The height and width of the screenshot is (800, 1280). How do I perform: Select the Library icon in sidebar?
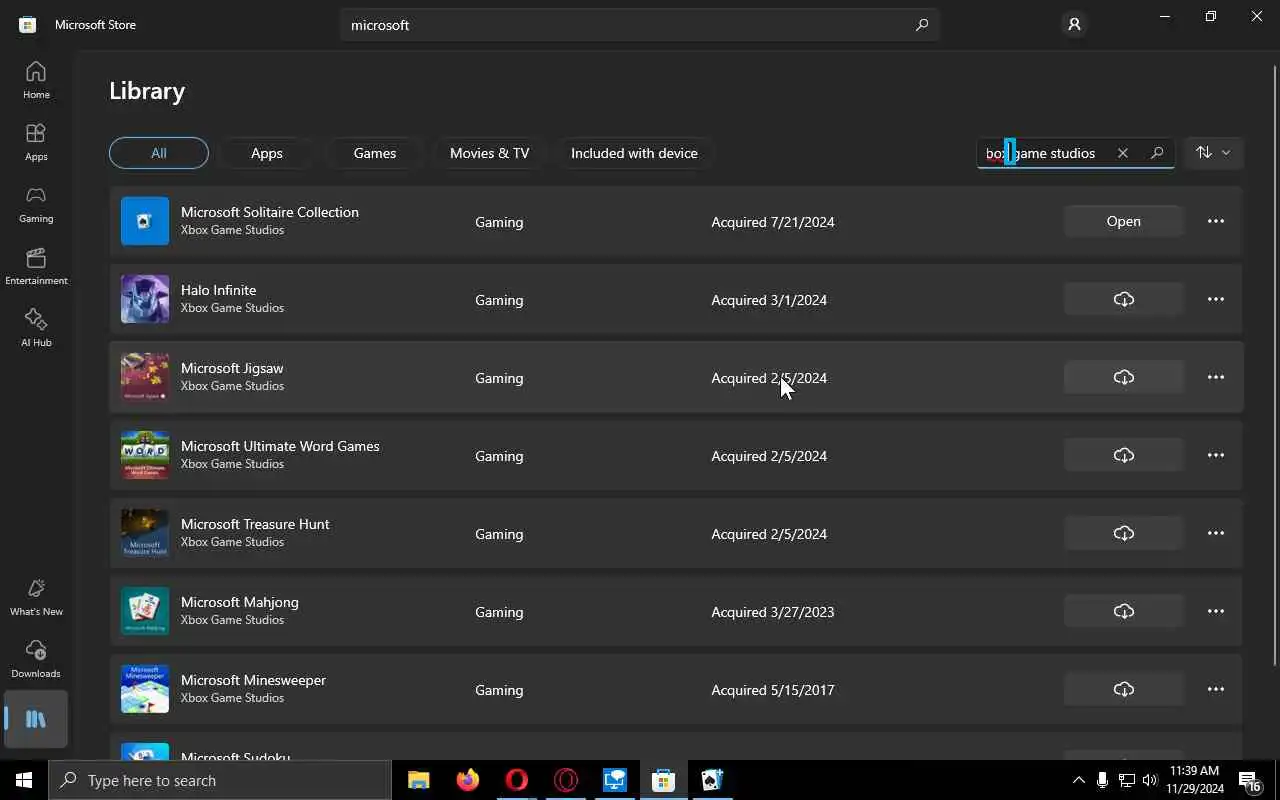tap(36, 719)
